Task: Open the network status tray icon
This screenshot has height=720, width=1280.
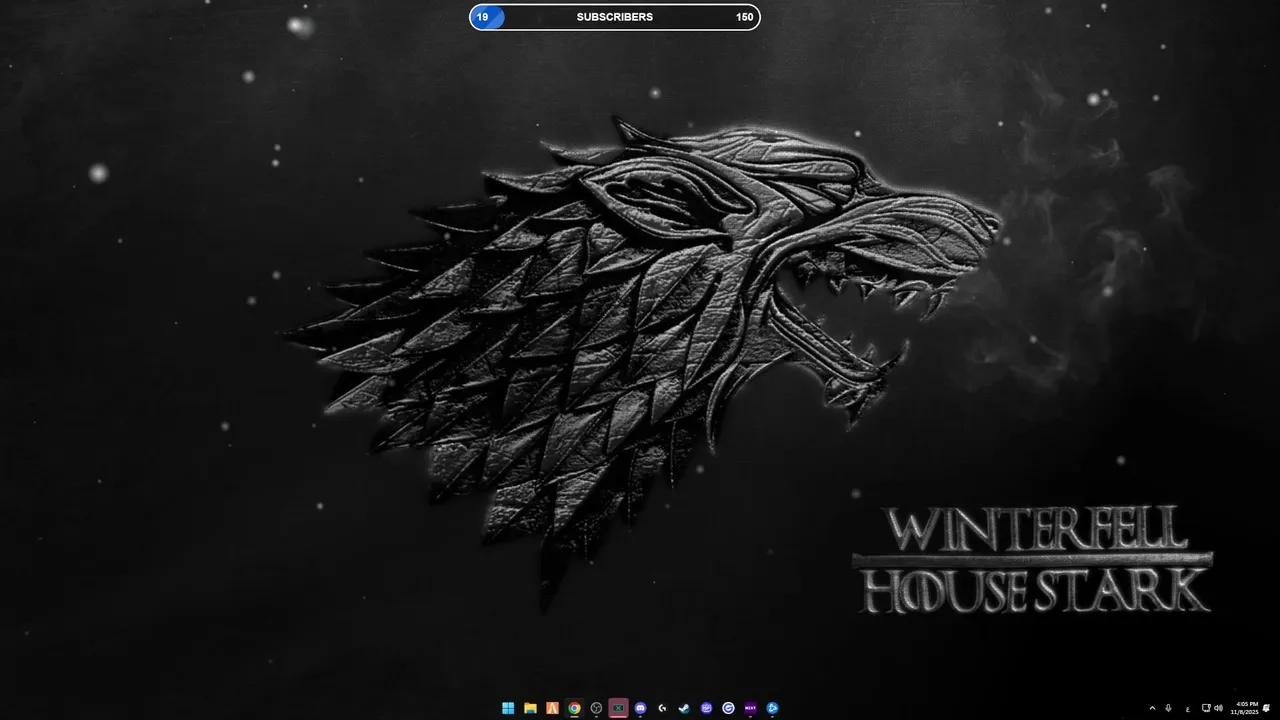Action: [1206, 708]
